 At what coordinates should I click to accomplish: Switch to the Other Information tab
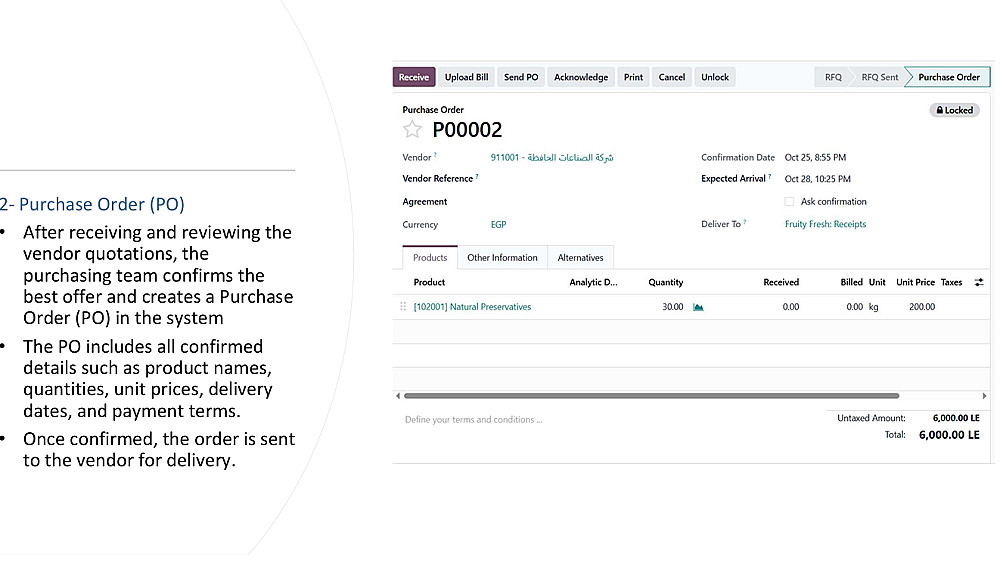click(502, 258)
